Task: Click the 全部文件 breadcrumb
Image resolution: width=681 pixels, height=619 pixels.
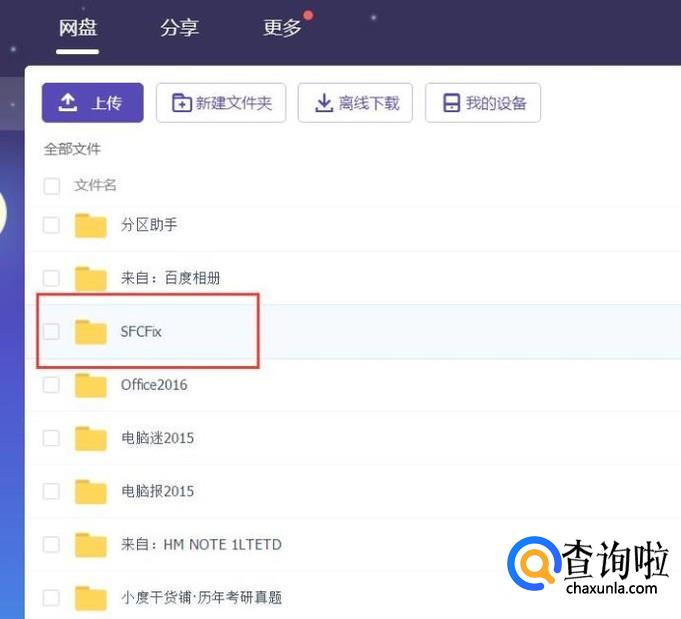Action: click(72, 149)
